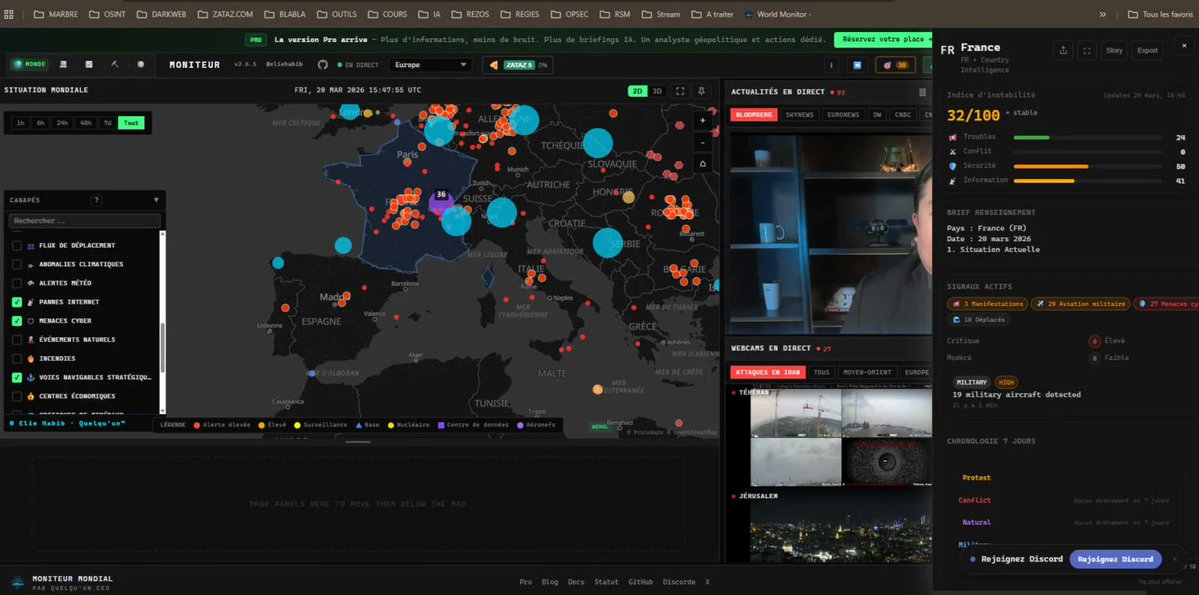Screen dimensions: 1199x595
Task: Click the anchor icon of Voies Navigables
Action: tap(31, 378)
